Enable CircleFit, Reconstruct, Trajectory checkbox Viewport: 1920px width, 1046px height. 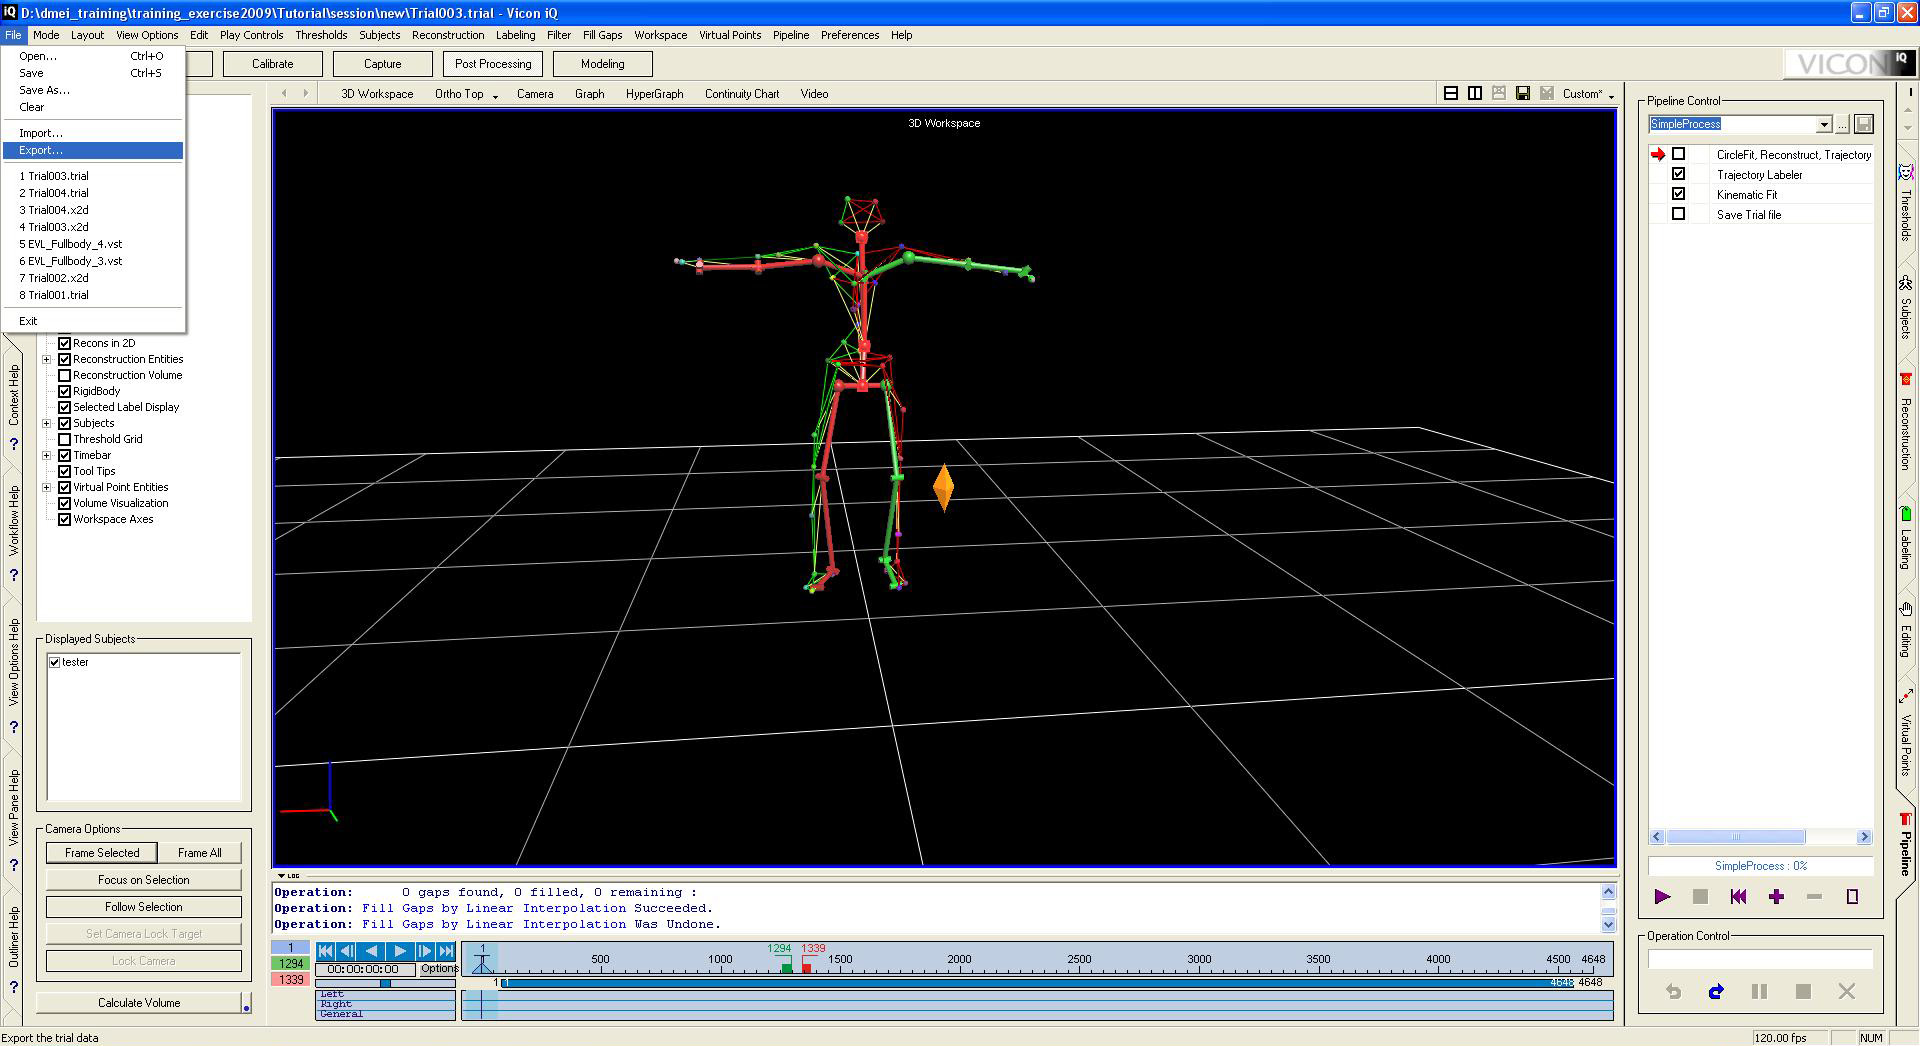click(x=1678, y=154)
